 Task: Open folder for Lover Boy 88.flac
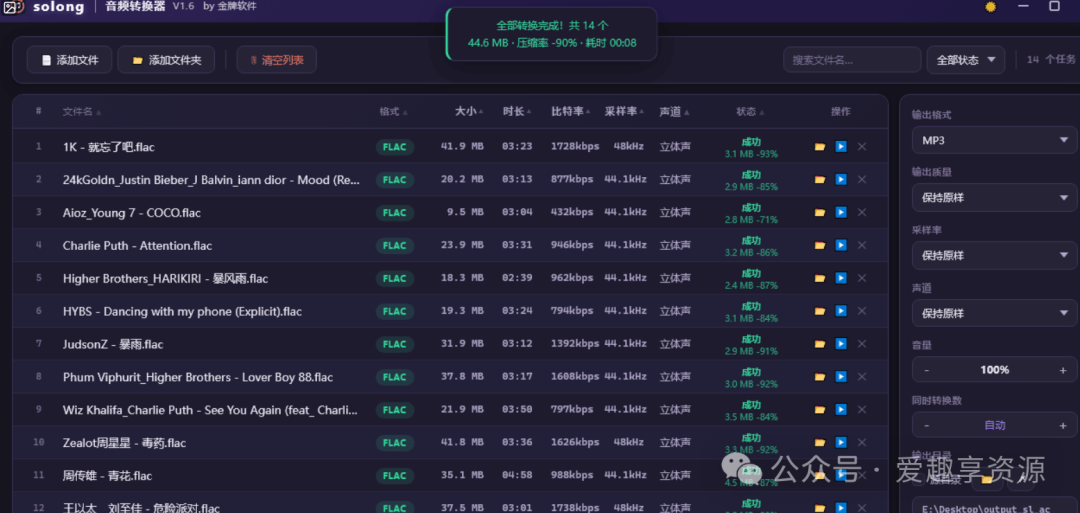820,377
